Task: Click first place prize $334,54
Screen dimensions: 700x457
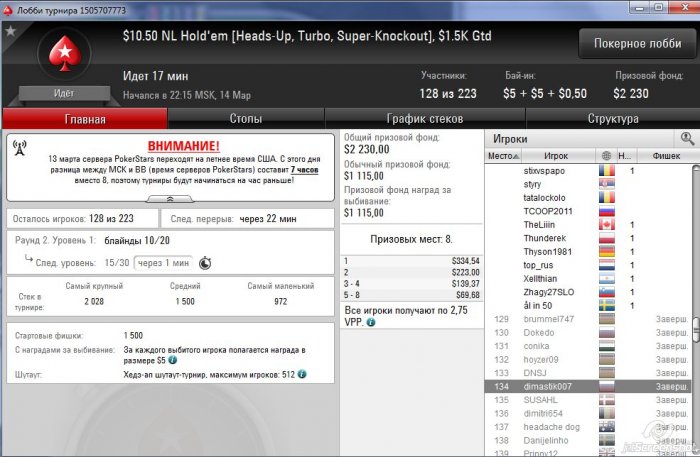Action: (465, 261)
